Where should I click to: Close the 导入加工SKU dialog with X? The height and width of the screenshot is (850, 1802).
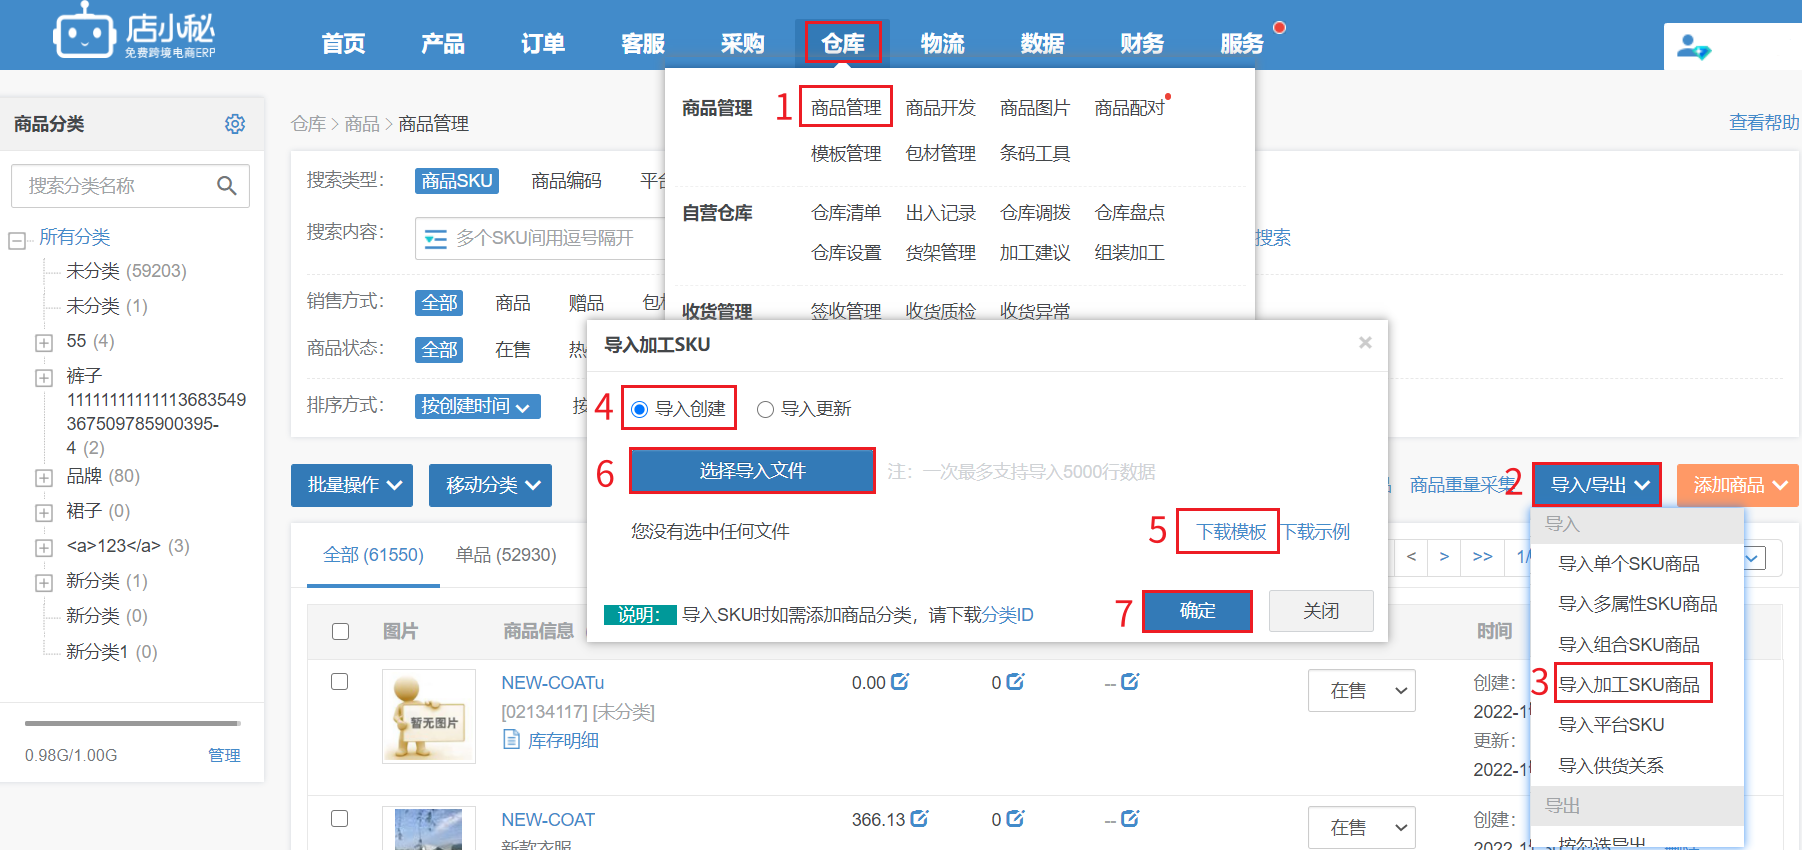1365,343
